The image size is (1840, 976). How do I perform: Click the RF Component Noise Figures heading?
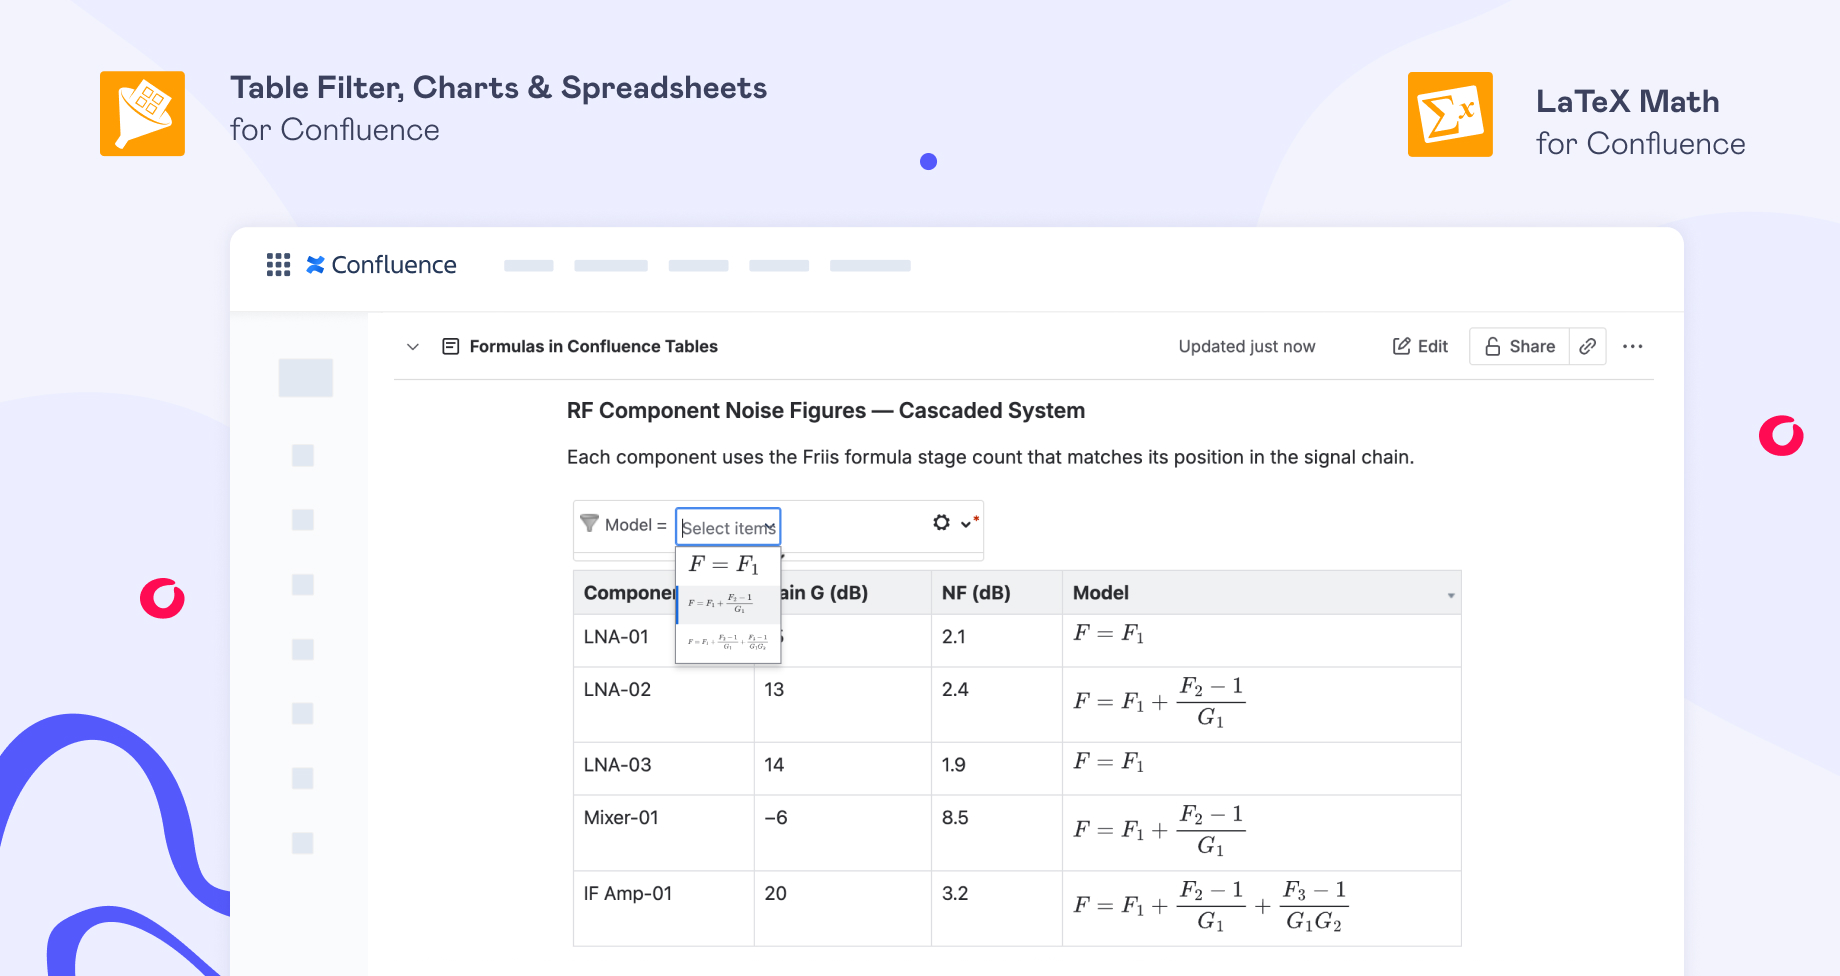click(826, 411)
